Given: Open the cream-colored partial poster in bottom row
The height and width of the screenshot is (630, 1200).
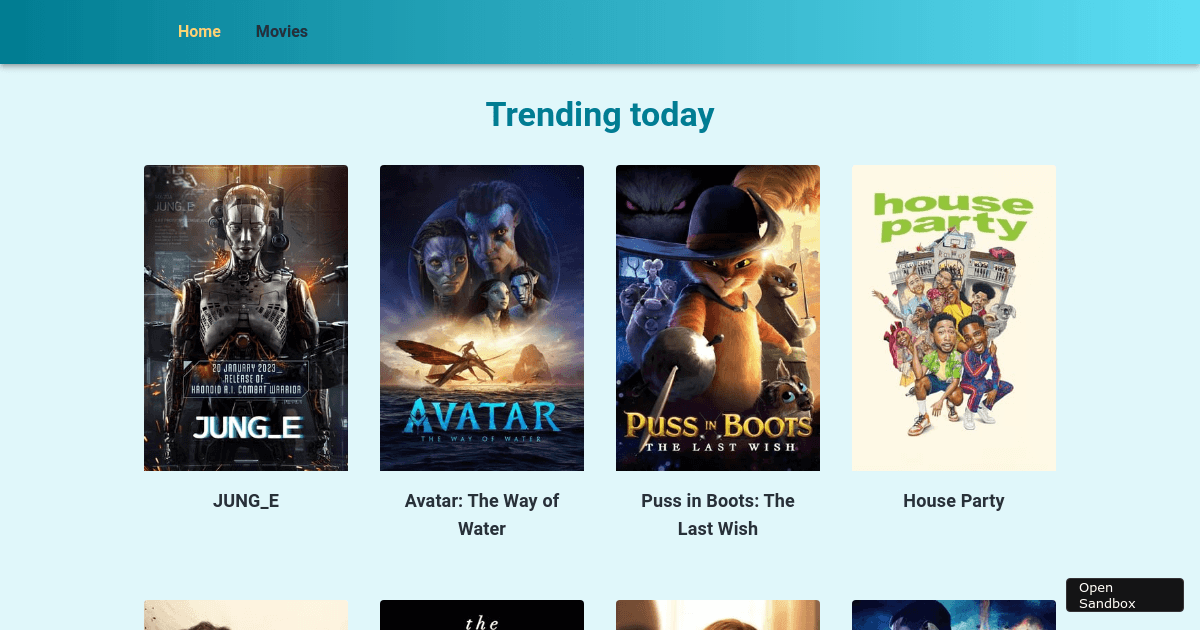Looking at the screenshot, I should coord(246,615).
